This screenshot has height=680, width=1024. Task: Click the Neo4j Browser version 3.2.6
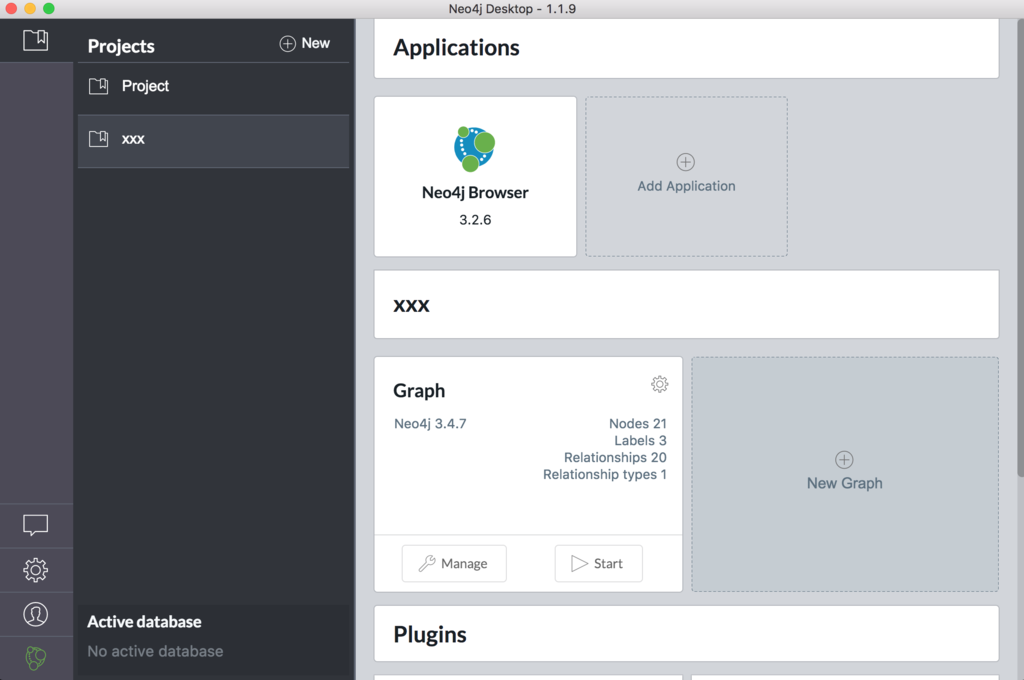[475, 220]
